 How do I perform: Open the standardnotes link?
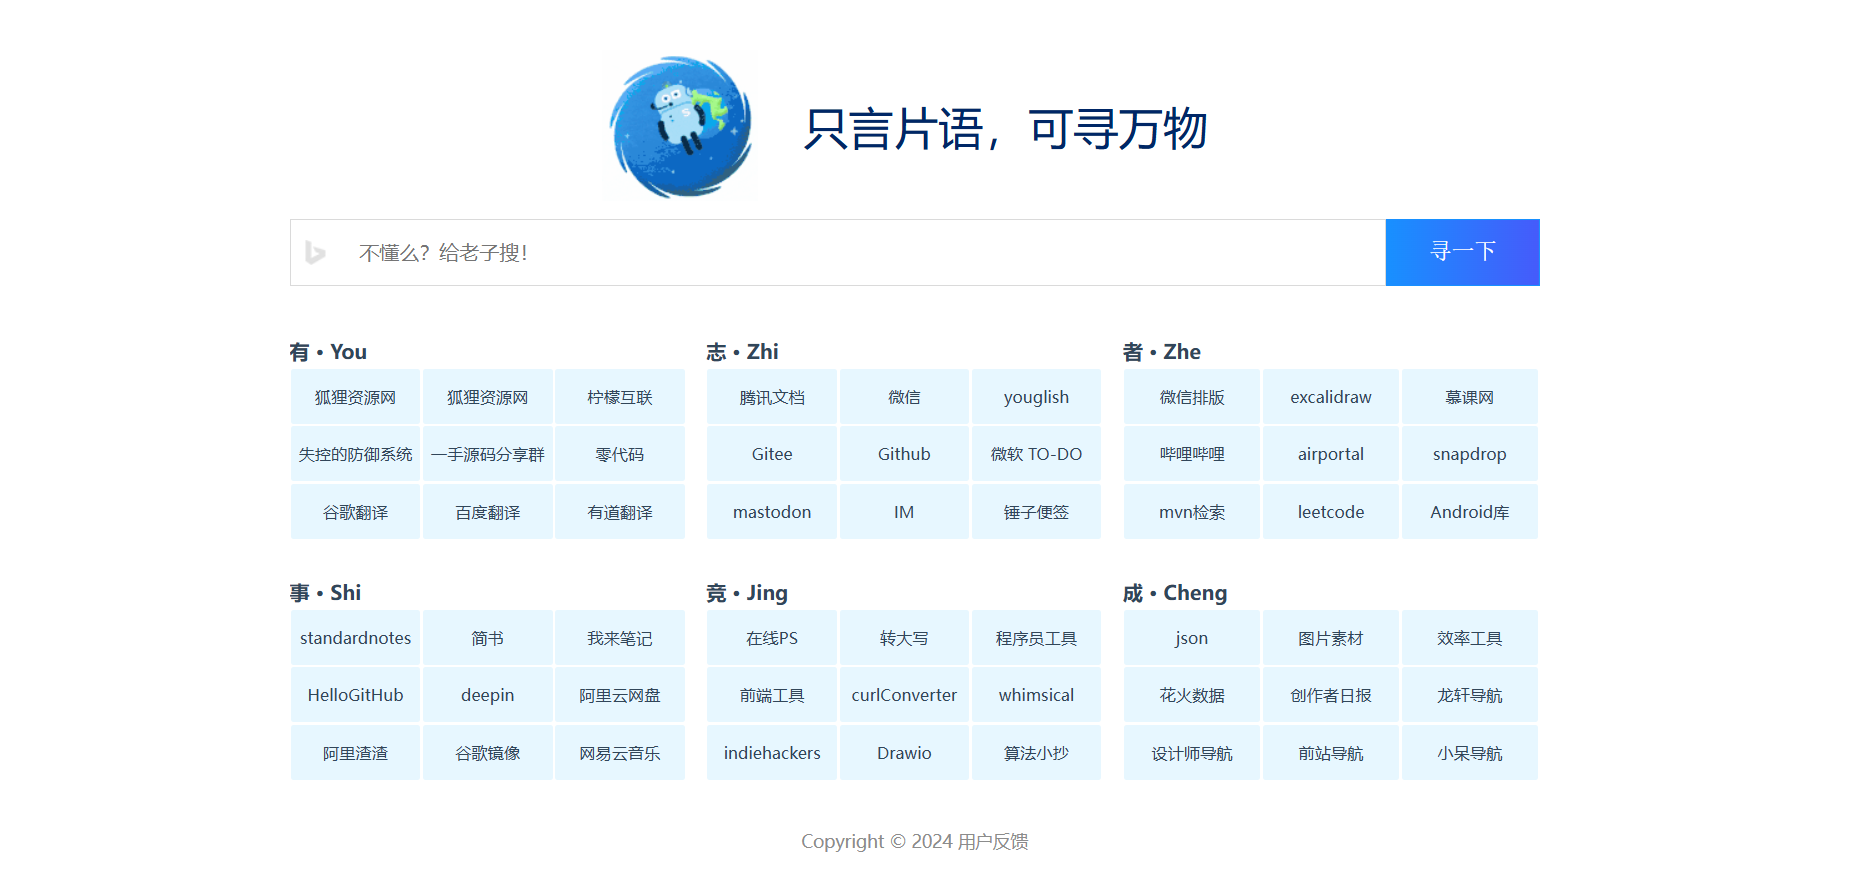click(x=356, y=638)
